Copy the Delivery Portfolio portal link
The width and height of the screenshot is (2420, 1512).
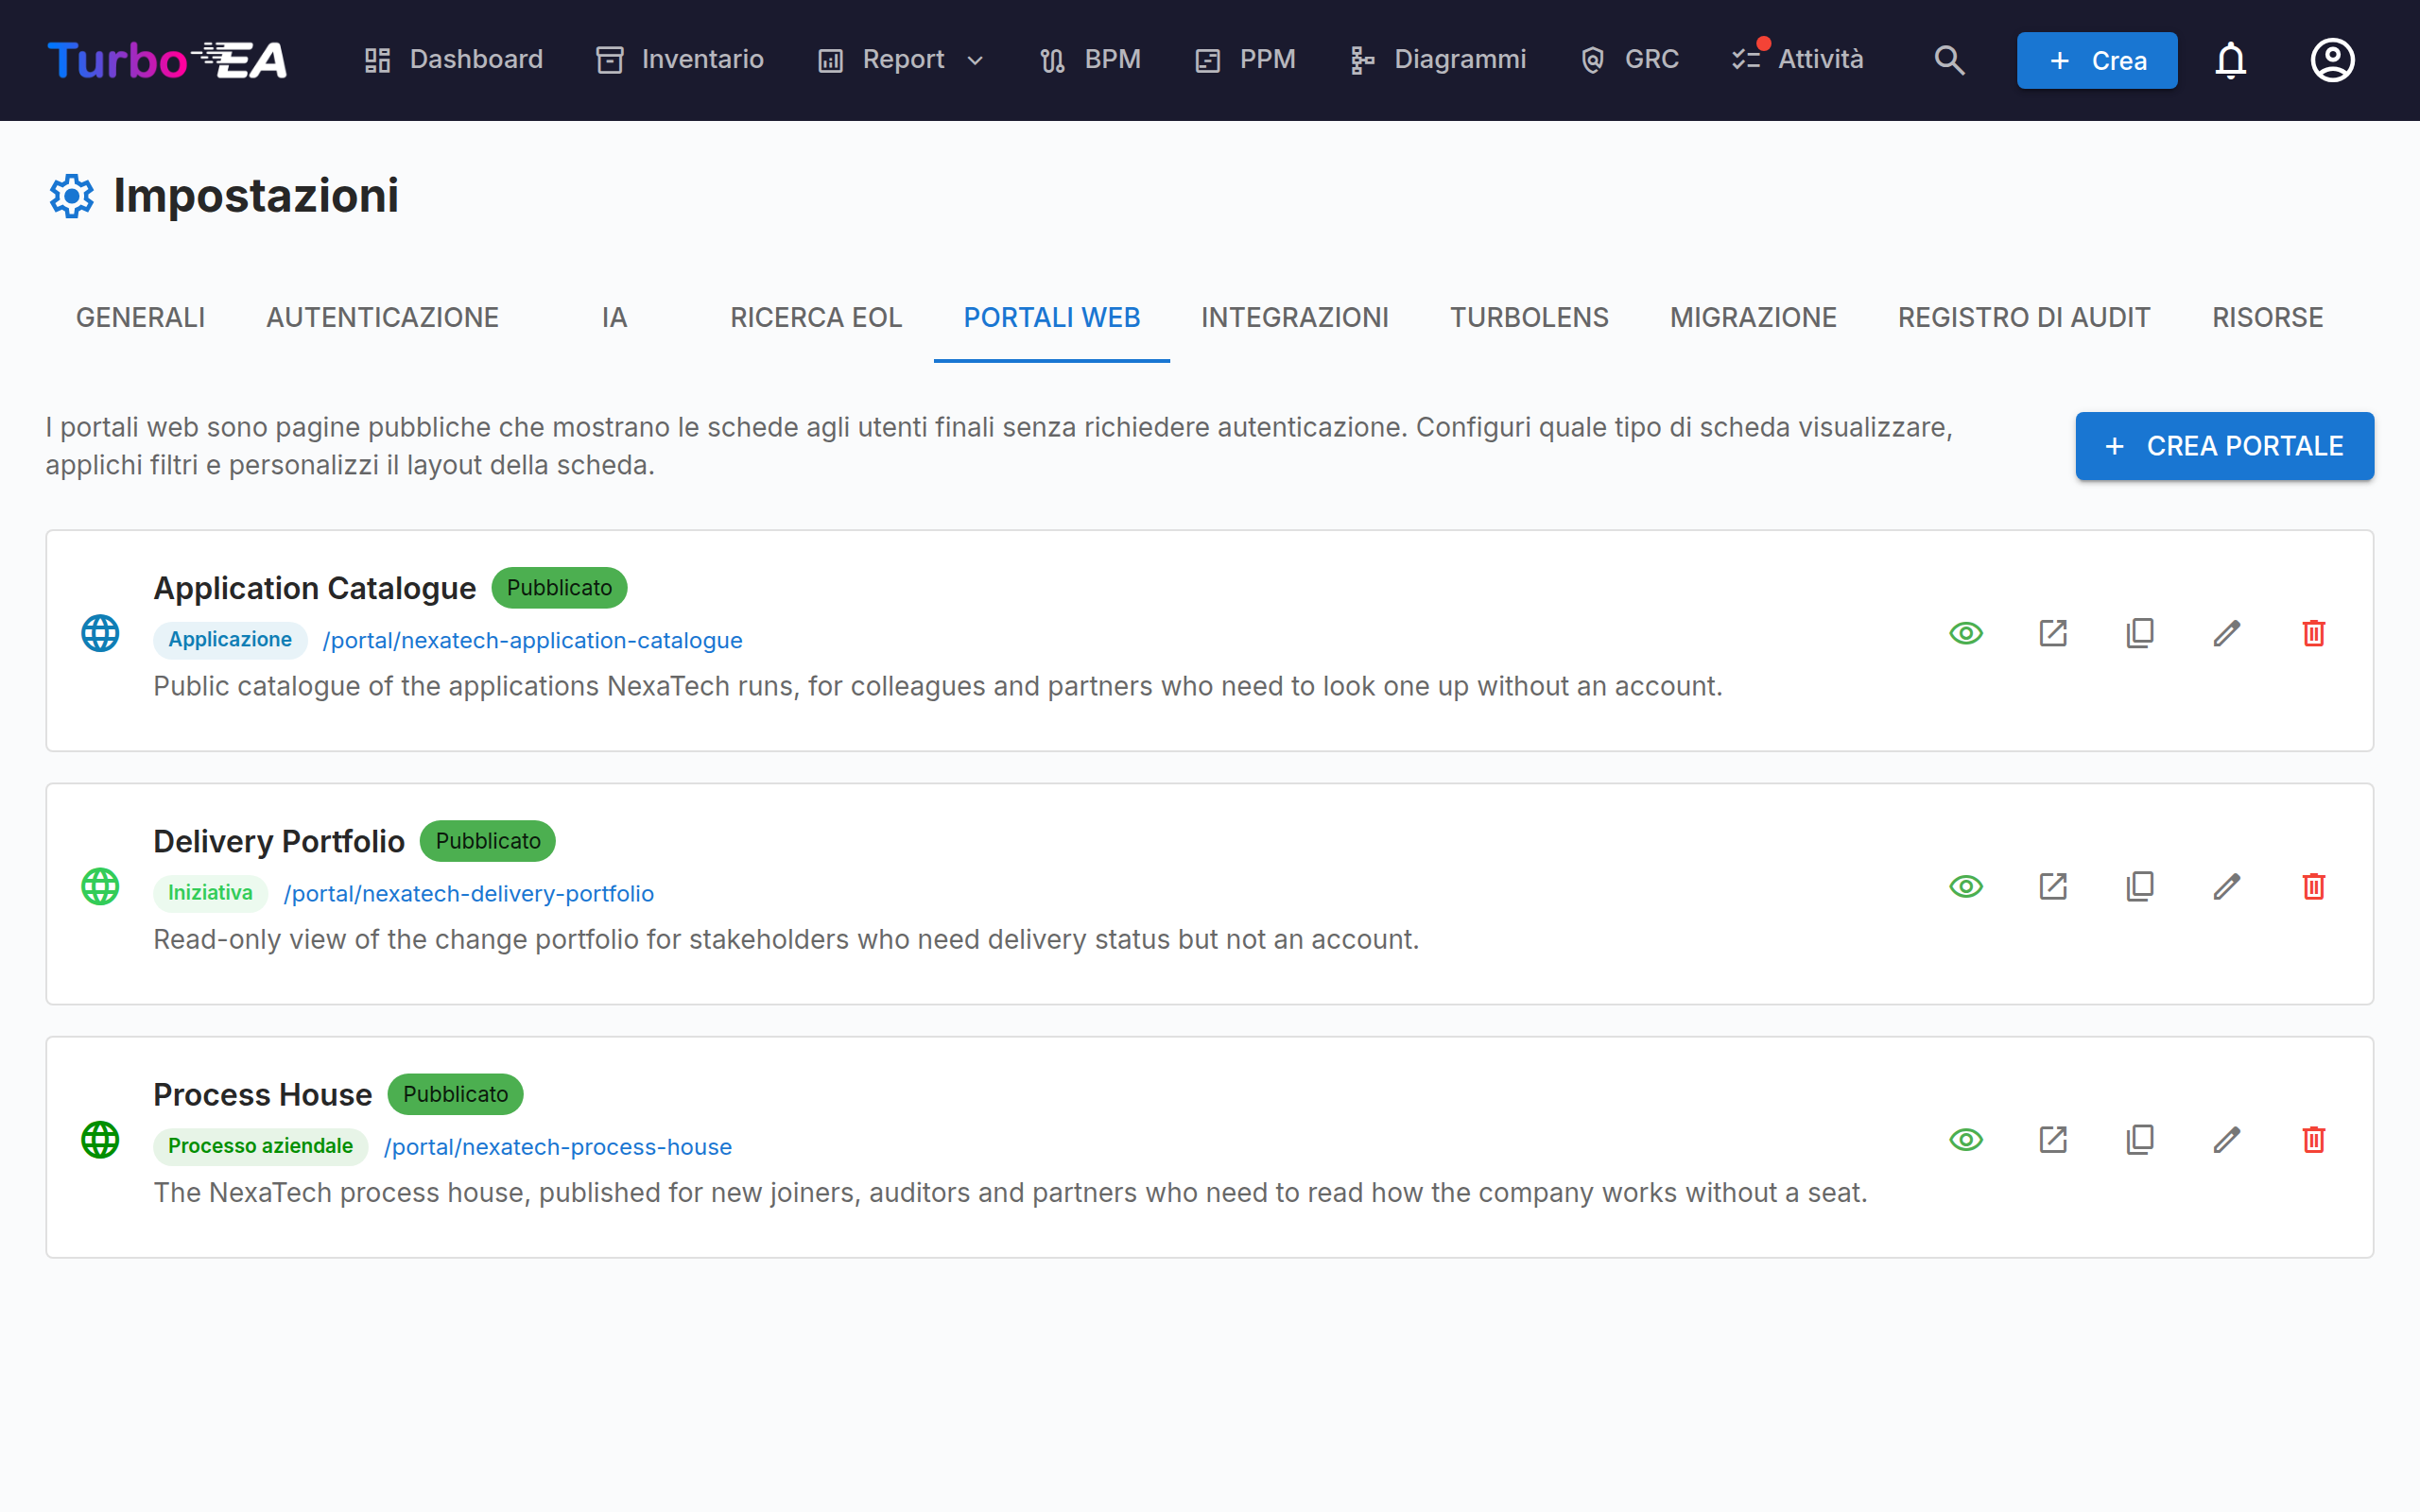tap(2140, 886)
